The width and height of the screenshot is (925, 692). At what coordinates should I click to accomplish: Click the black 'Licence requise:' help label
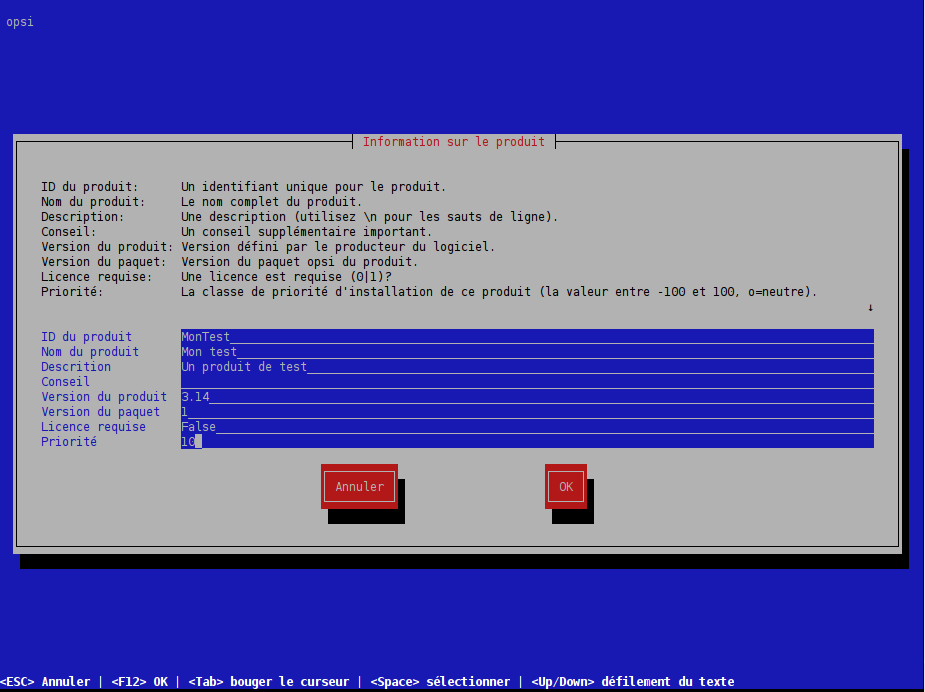pos(97,277)
